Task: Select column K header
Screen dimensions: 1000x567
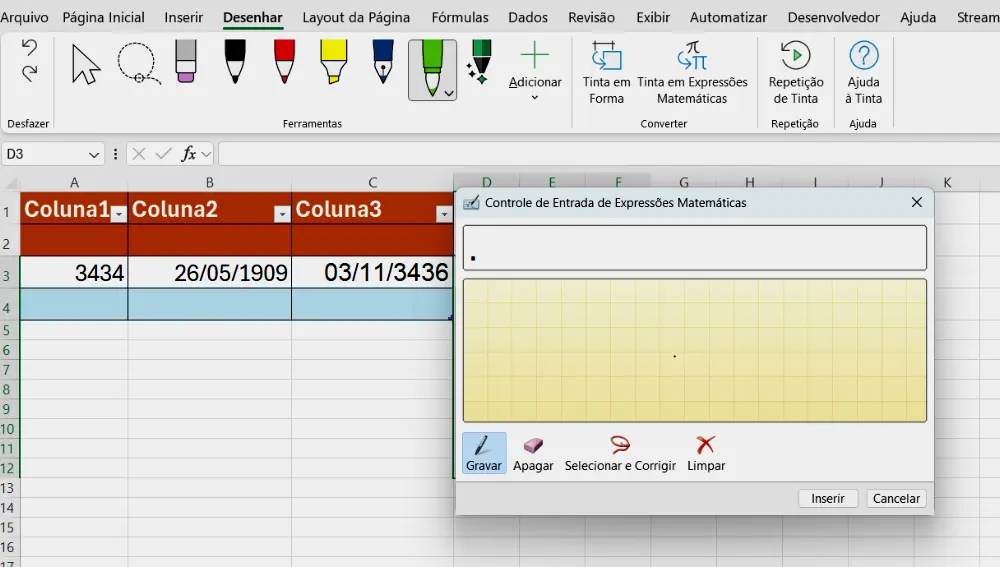Action: [x=947, y=182]
